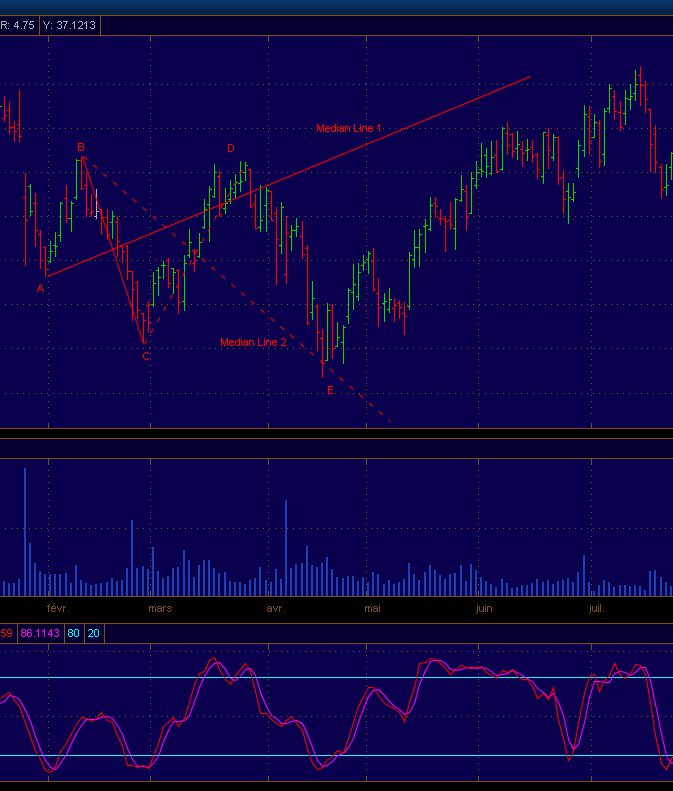Screen dimensions: 673x791
Task: Click the 'mai' date axis label
Action: pos(372,608)
